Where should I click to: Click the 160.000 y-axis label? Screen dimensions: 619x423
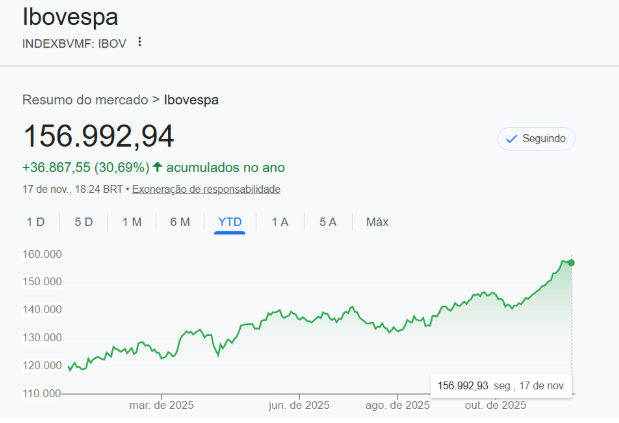(42, 254)
